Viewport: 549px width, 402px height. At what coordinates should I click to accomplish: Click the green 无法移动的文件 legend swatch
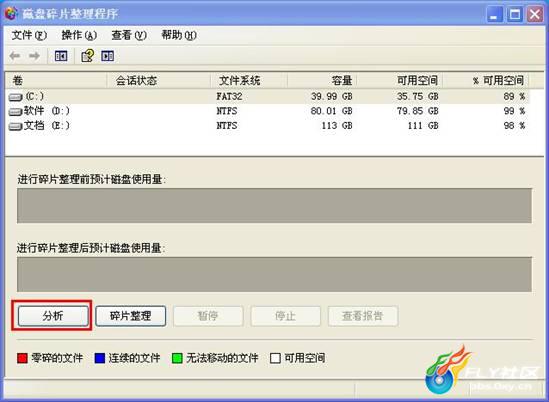[177, 358]
